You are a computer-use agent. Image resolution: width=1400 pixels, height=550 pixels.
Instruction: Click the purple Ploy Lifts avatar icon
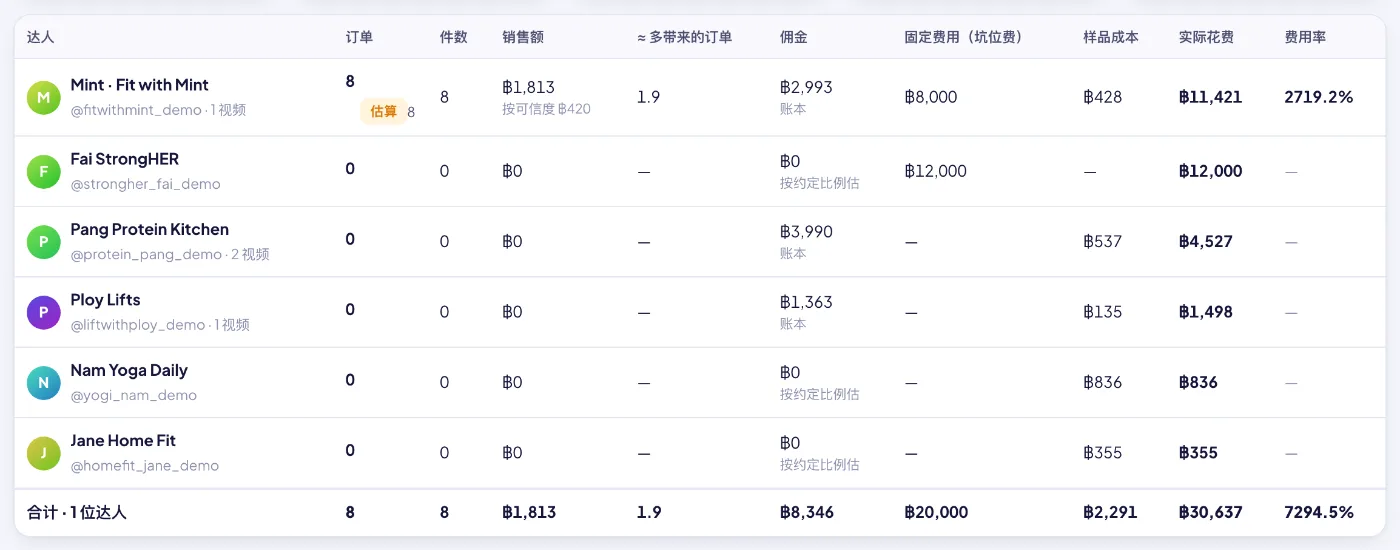[x=43, y=312]
